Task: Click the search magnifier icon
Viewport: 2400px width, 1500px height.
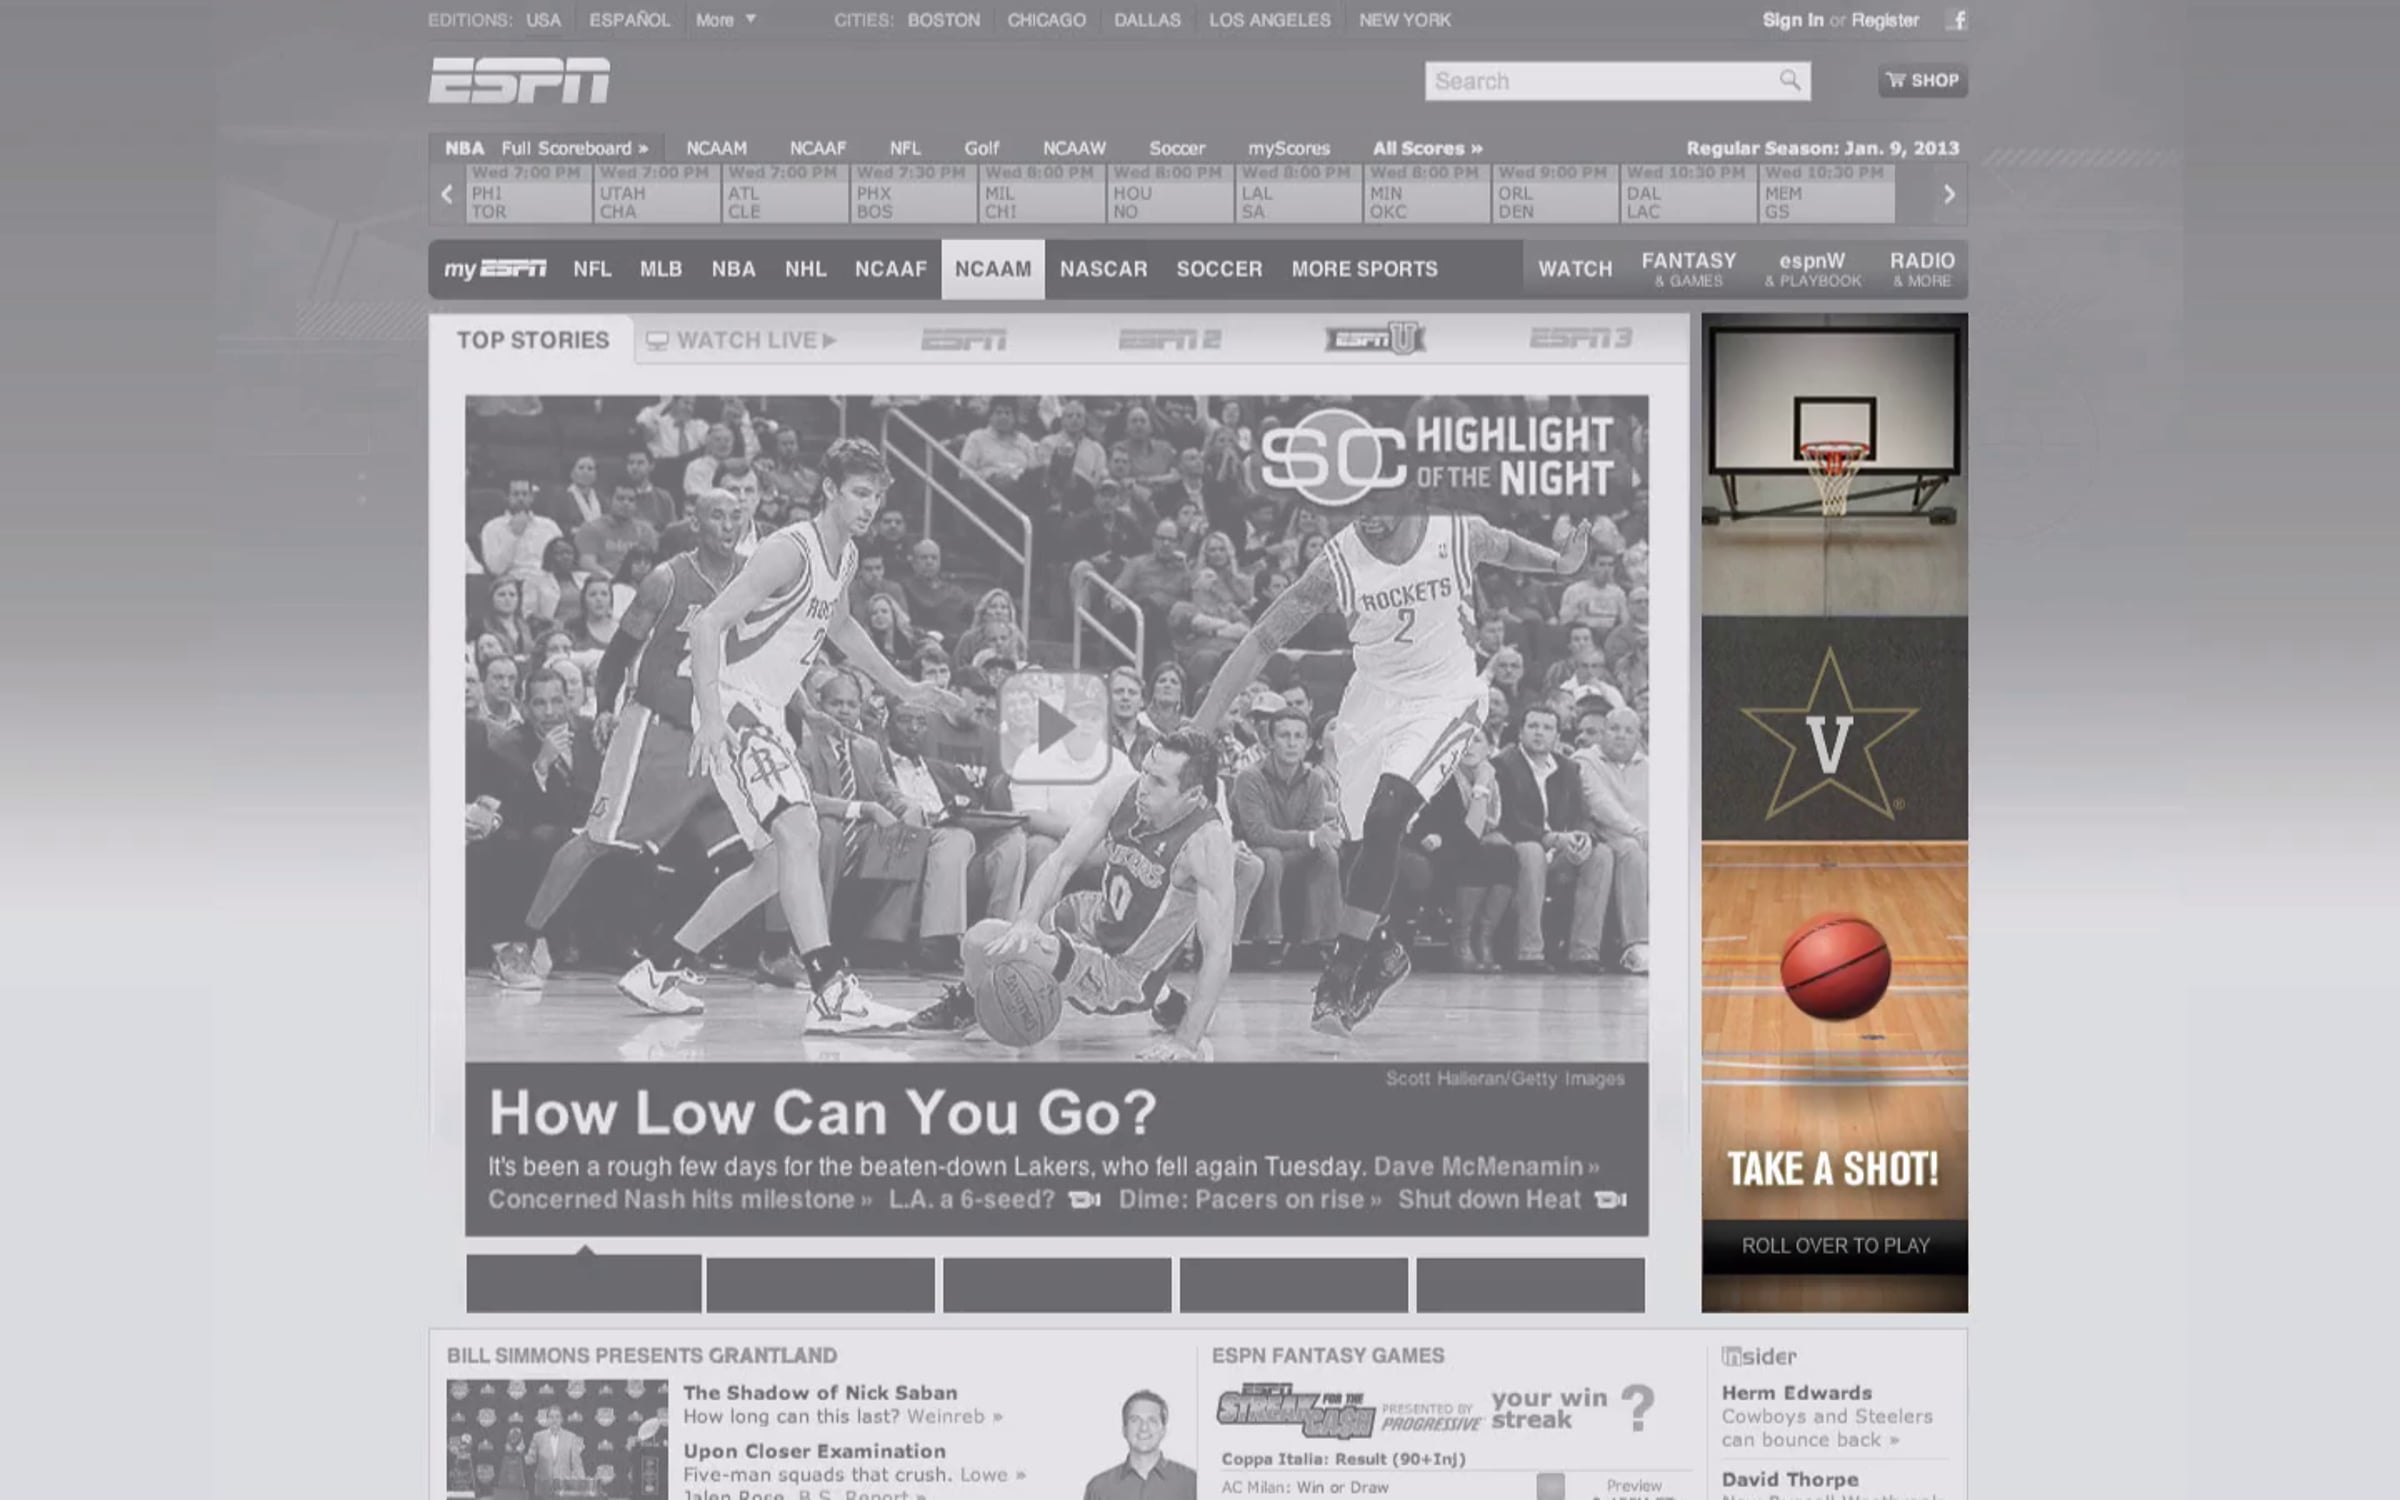Action: click(x=1789, y=80)
